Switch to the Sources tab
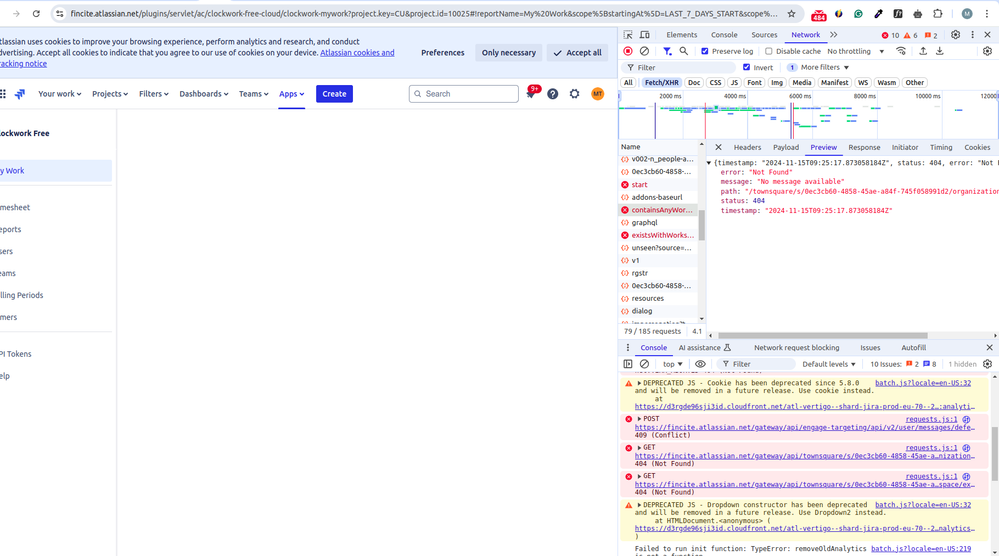 (x=764, y=35)
